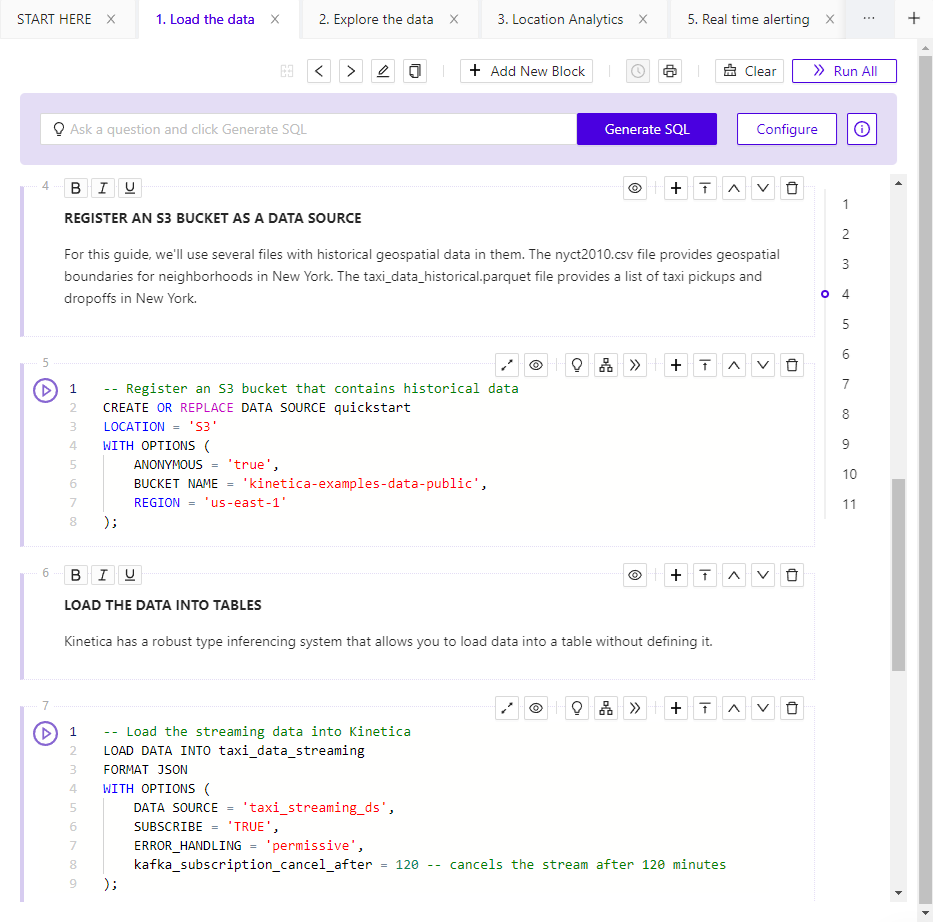Click Add New Block
Image resolution: width=933 pixels, height=922 pixels.
pos(526,71)
